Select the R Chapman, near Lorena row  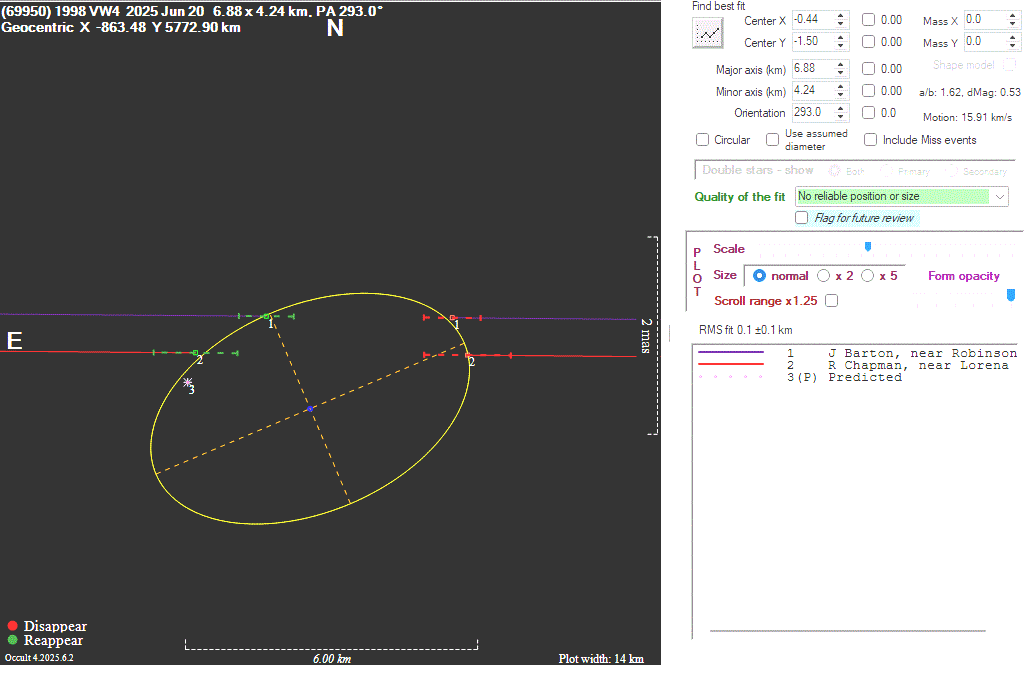pyautogui.click(x=852, y=365)
